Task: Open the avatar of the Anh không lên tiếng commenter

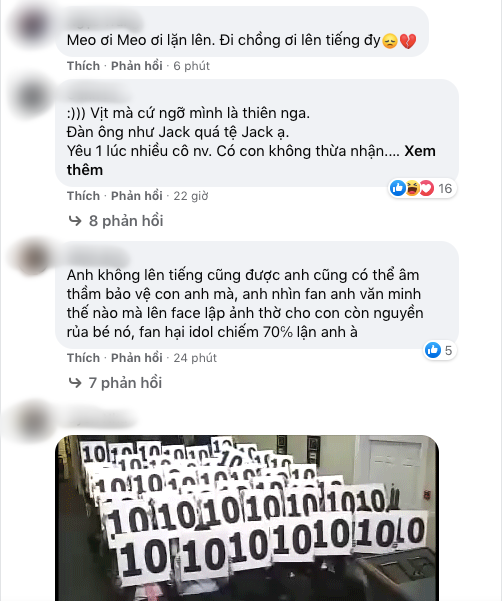Action: (x=32, y=259)
